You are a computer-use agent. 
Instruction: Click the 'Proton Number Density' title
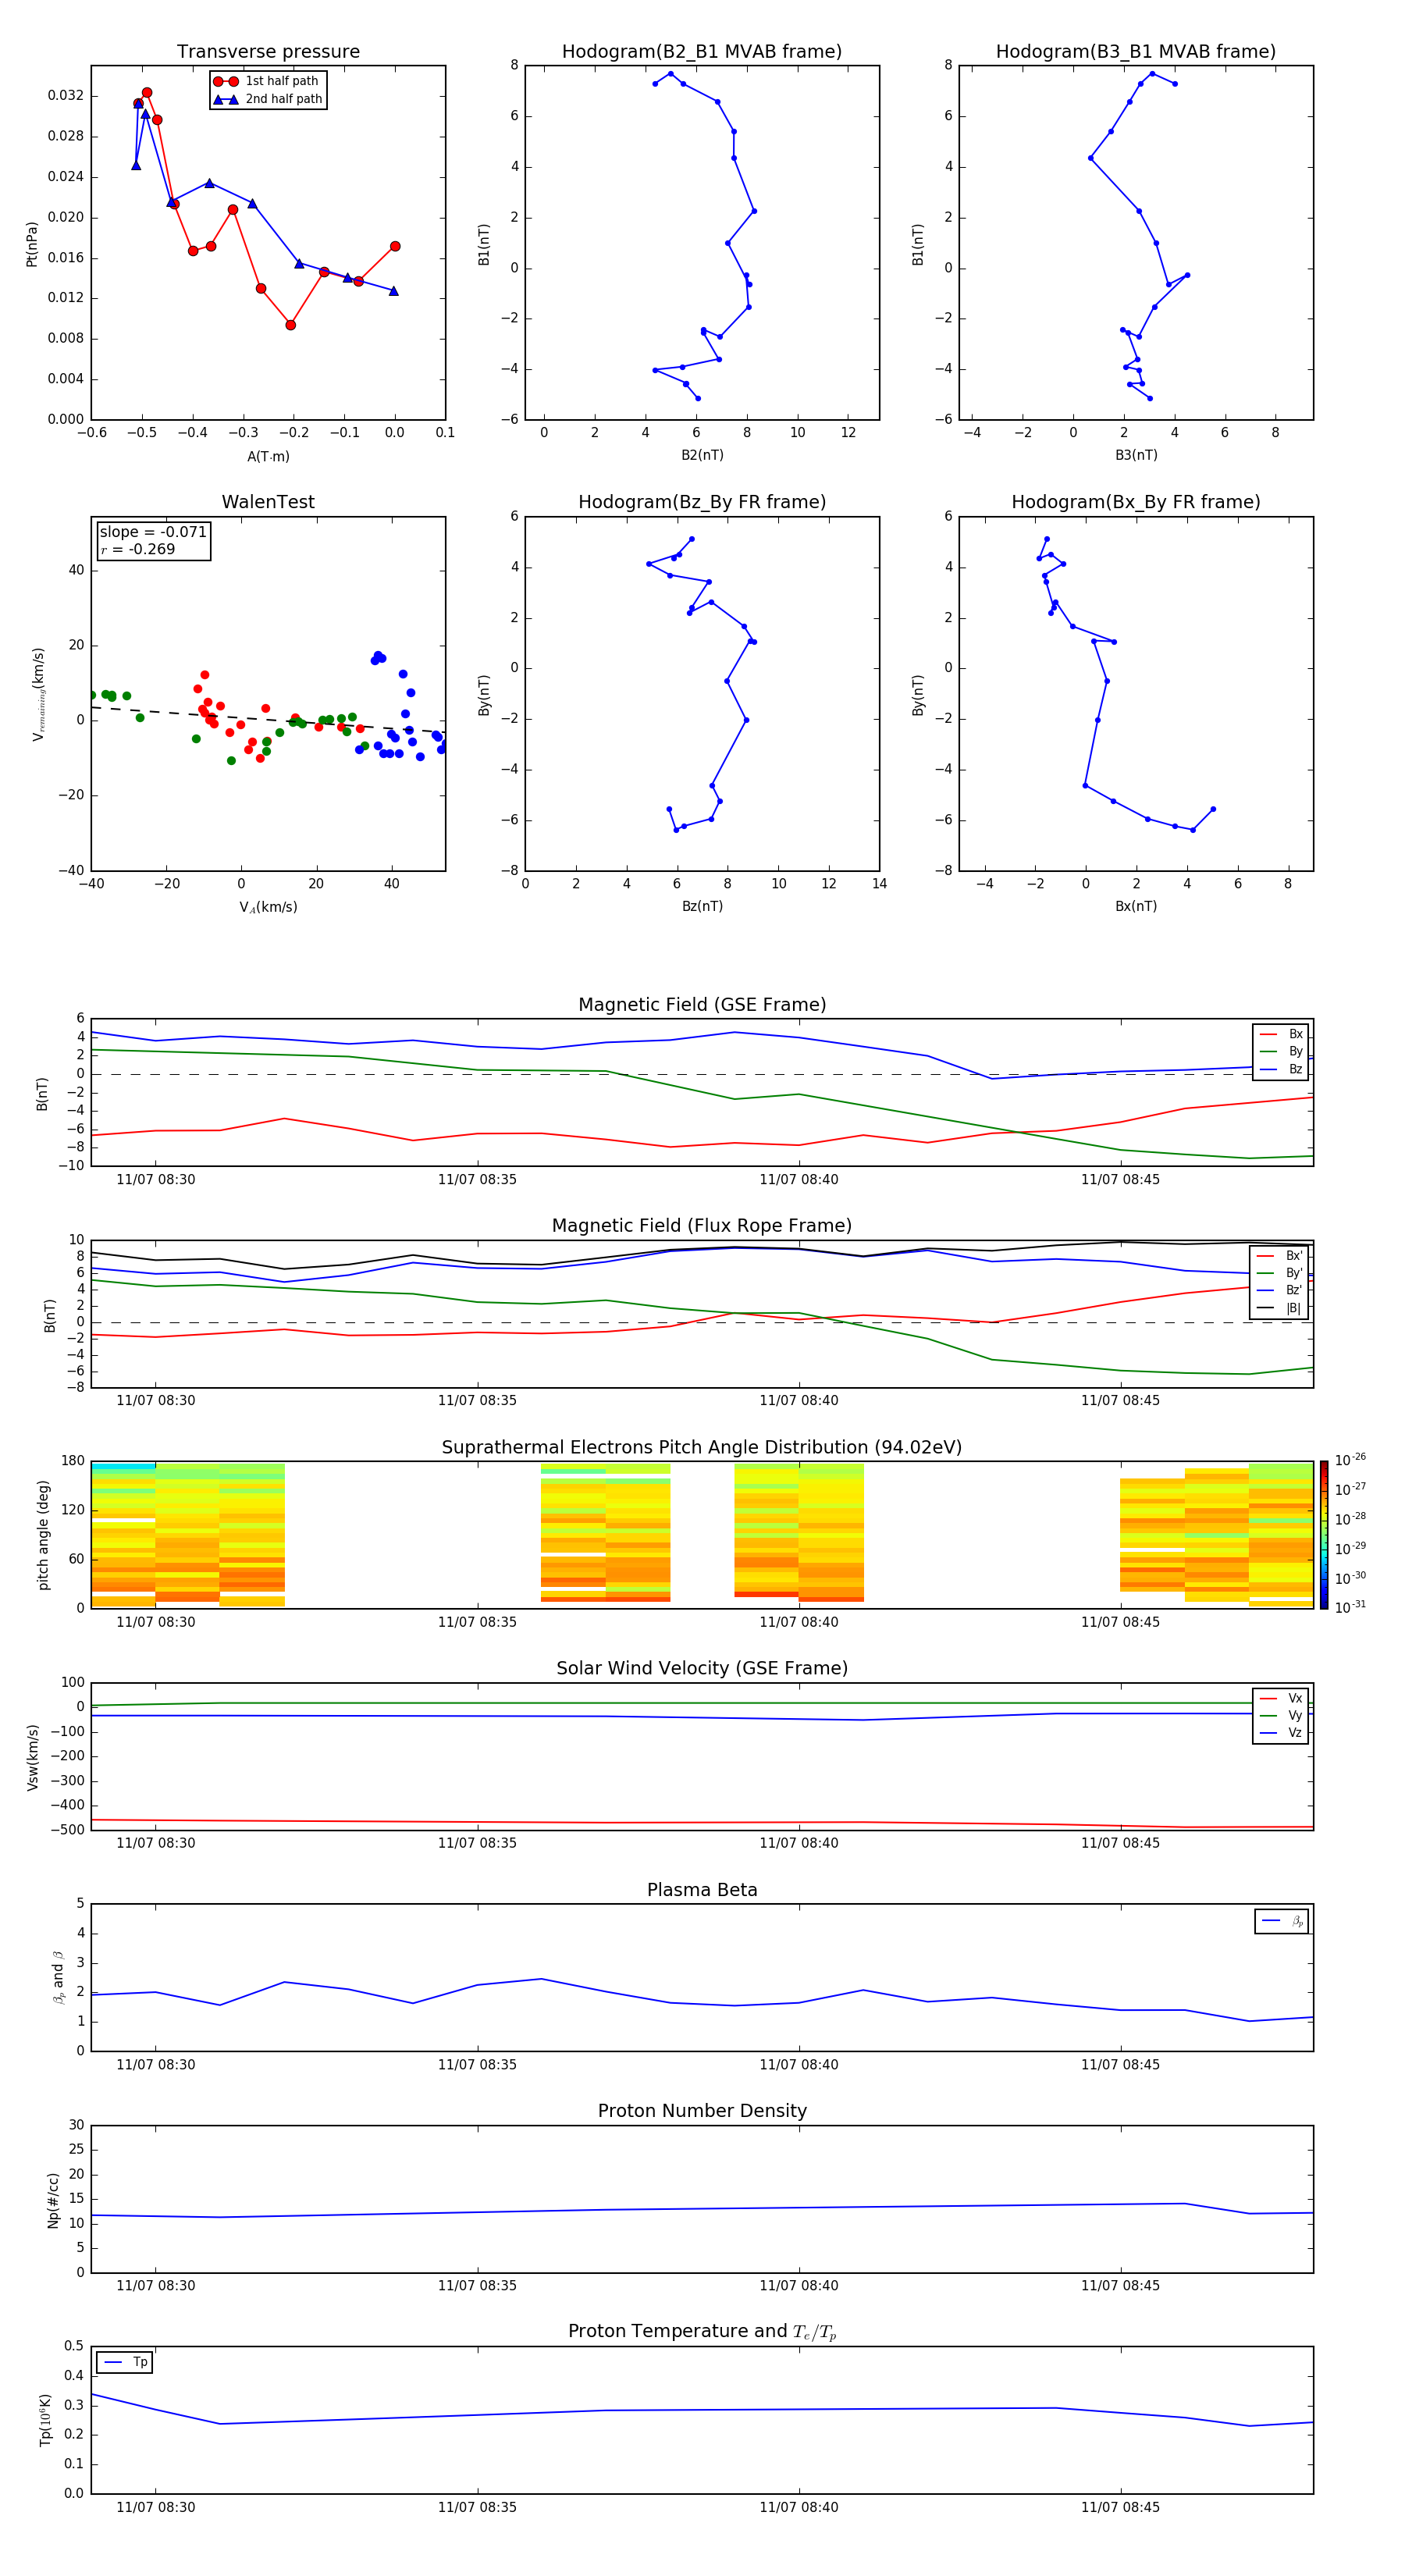pyautogui.click(x=702, y=2111)
